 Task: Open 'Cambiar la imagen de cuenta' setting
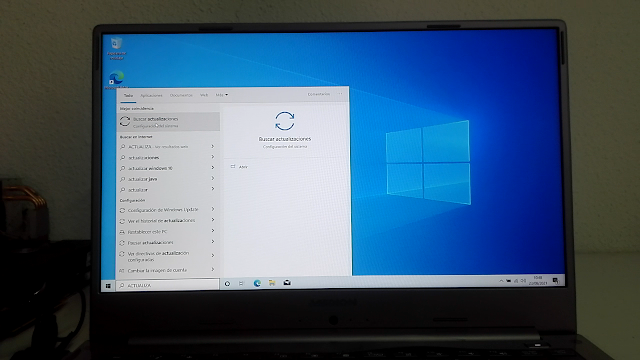click(x=167, y=270)
